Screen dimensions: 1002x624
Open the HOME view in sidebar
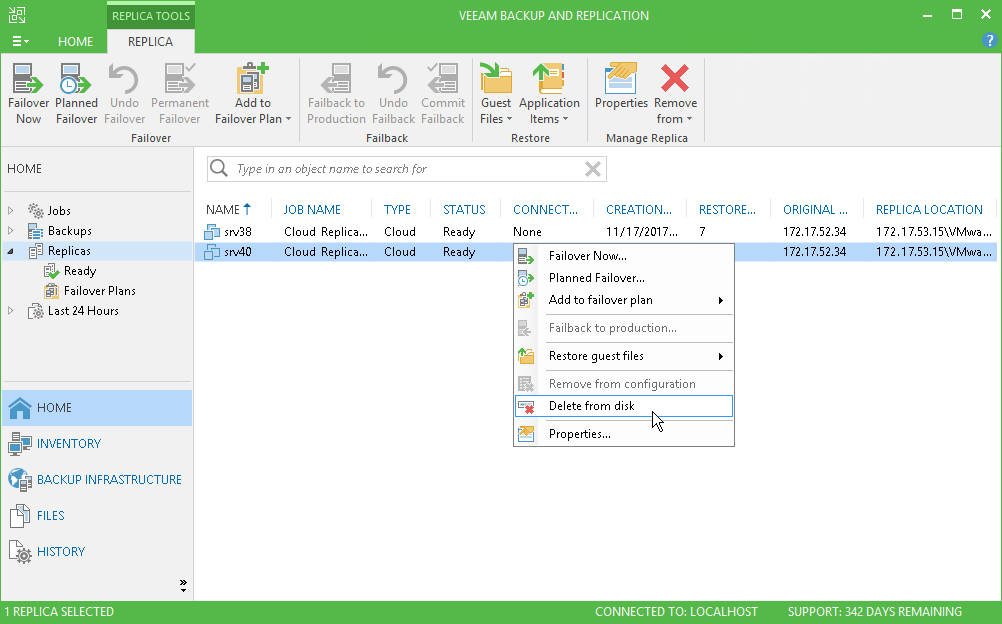click(97, 408)
